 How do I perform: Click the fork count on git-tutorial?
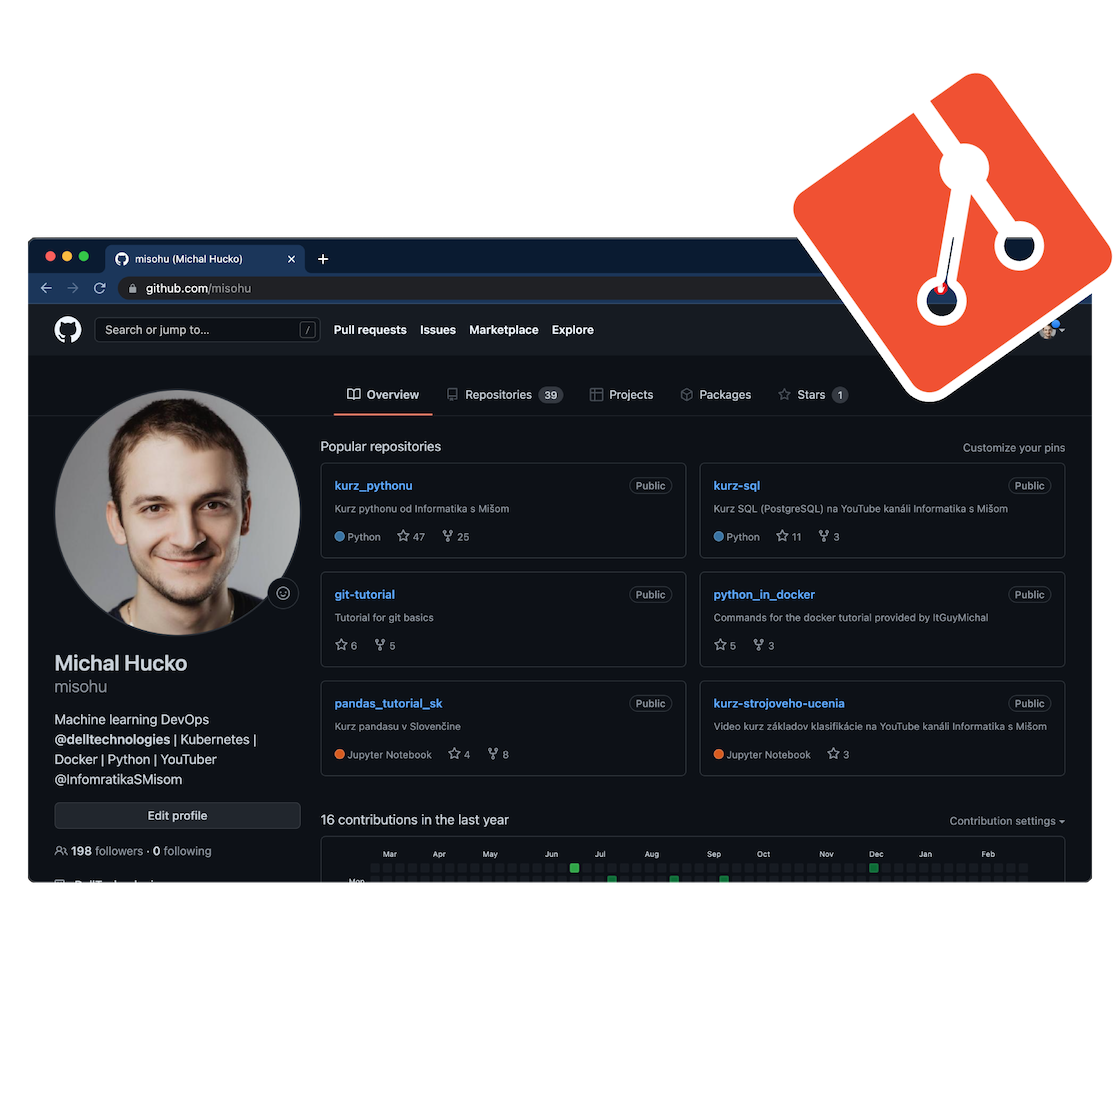point(385,645)
